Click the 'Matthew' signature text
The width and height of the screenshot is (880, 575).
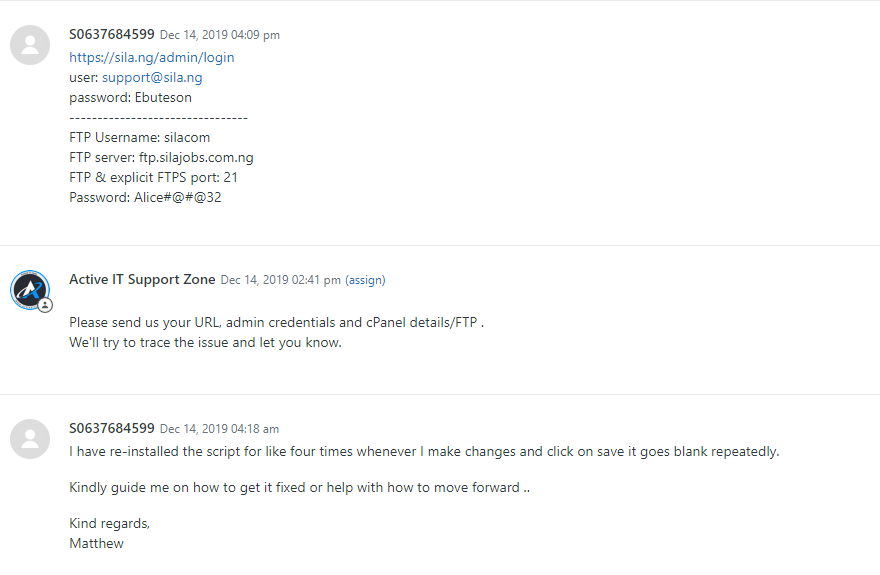tap(96, 543)
